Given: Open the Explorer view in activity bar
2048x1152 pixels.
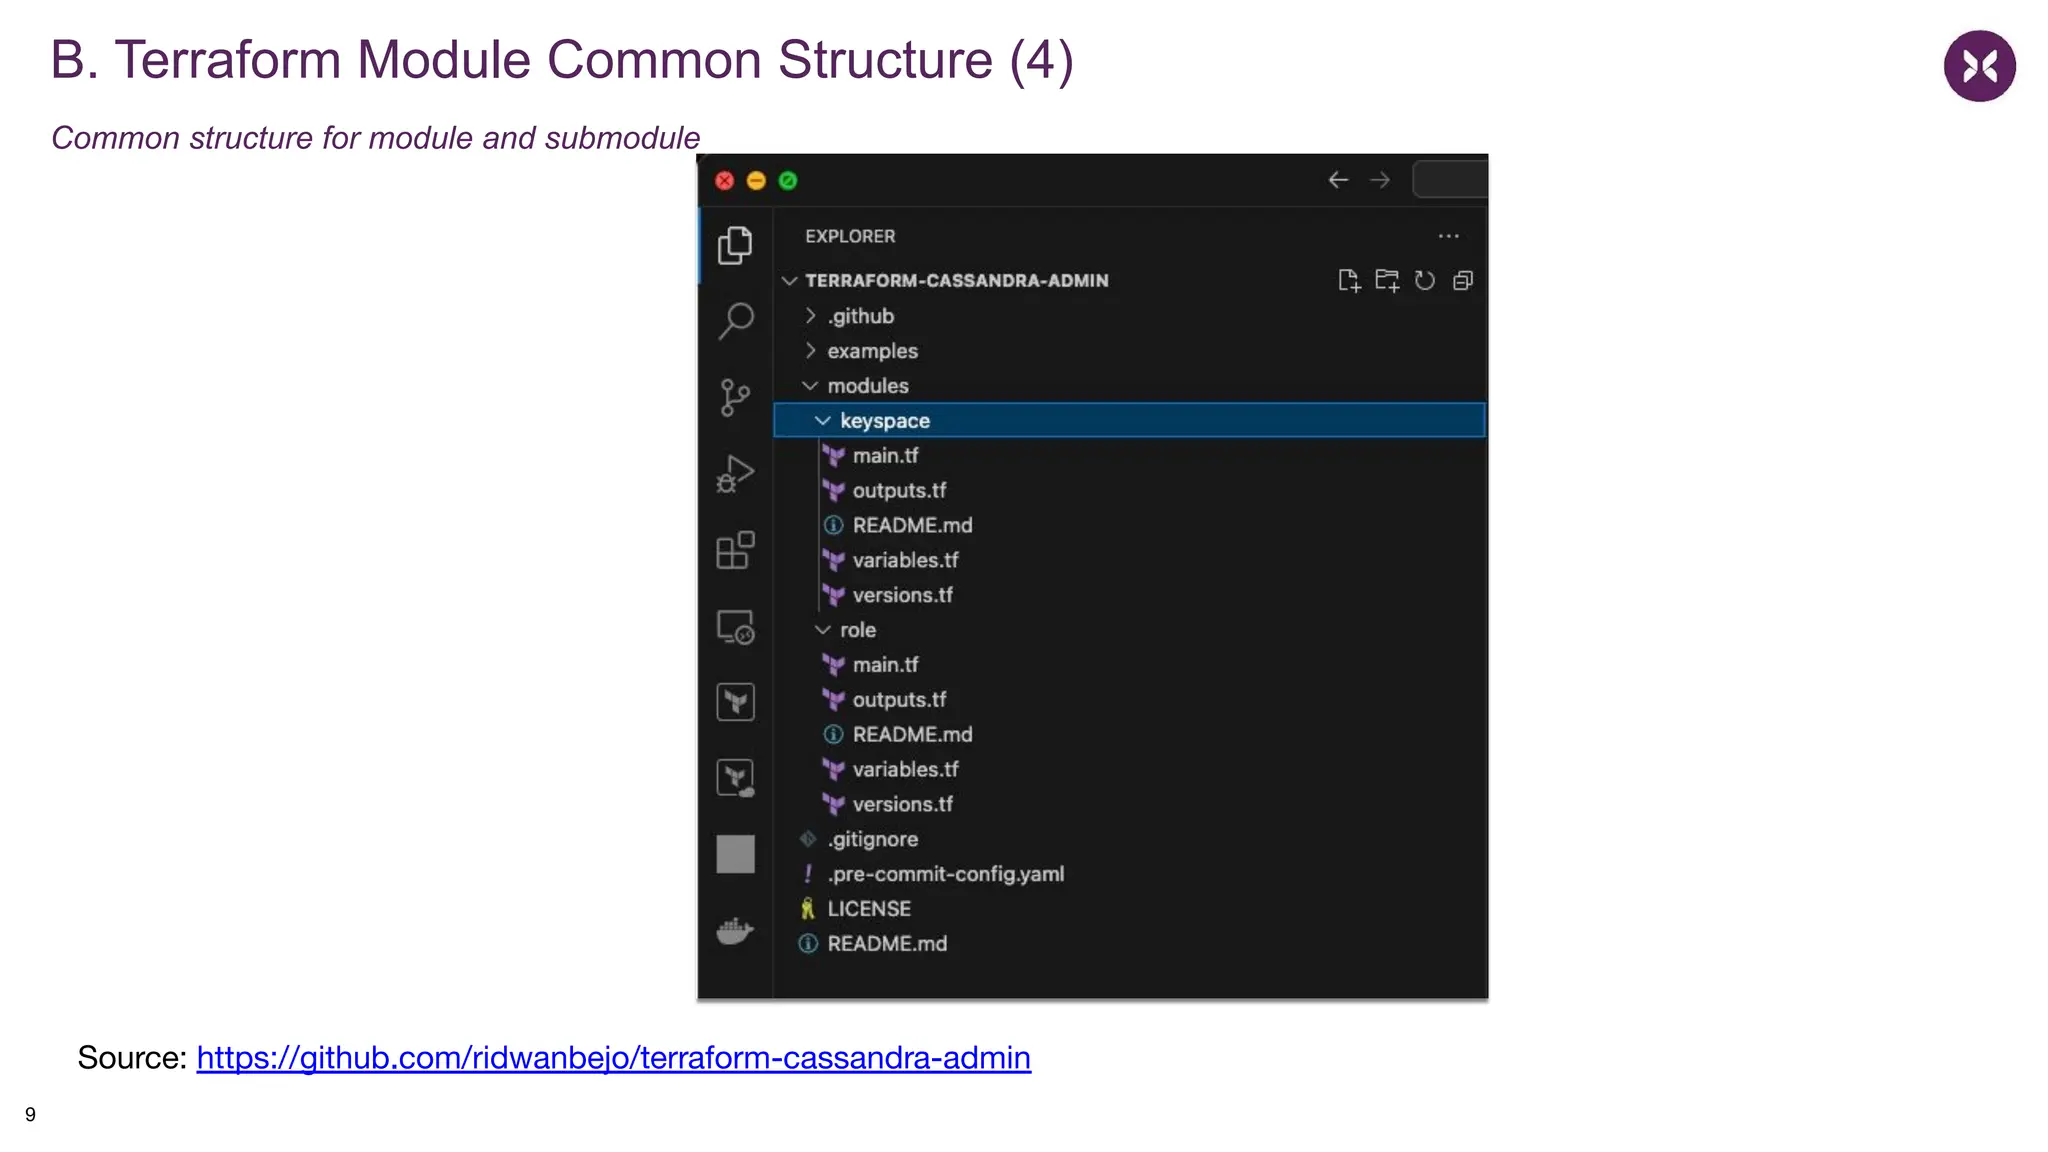Looking at the screenshot, I should click(735, 245).
